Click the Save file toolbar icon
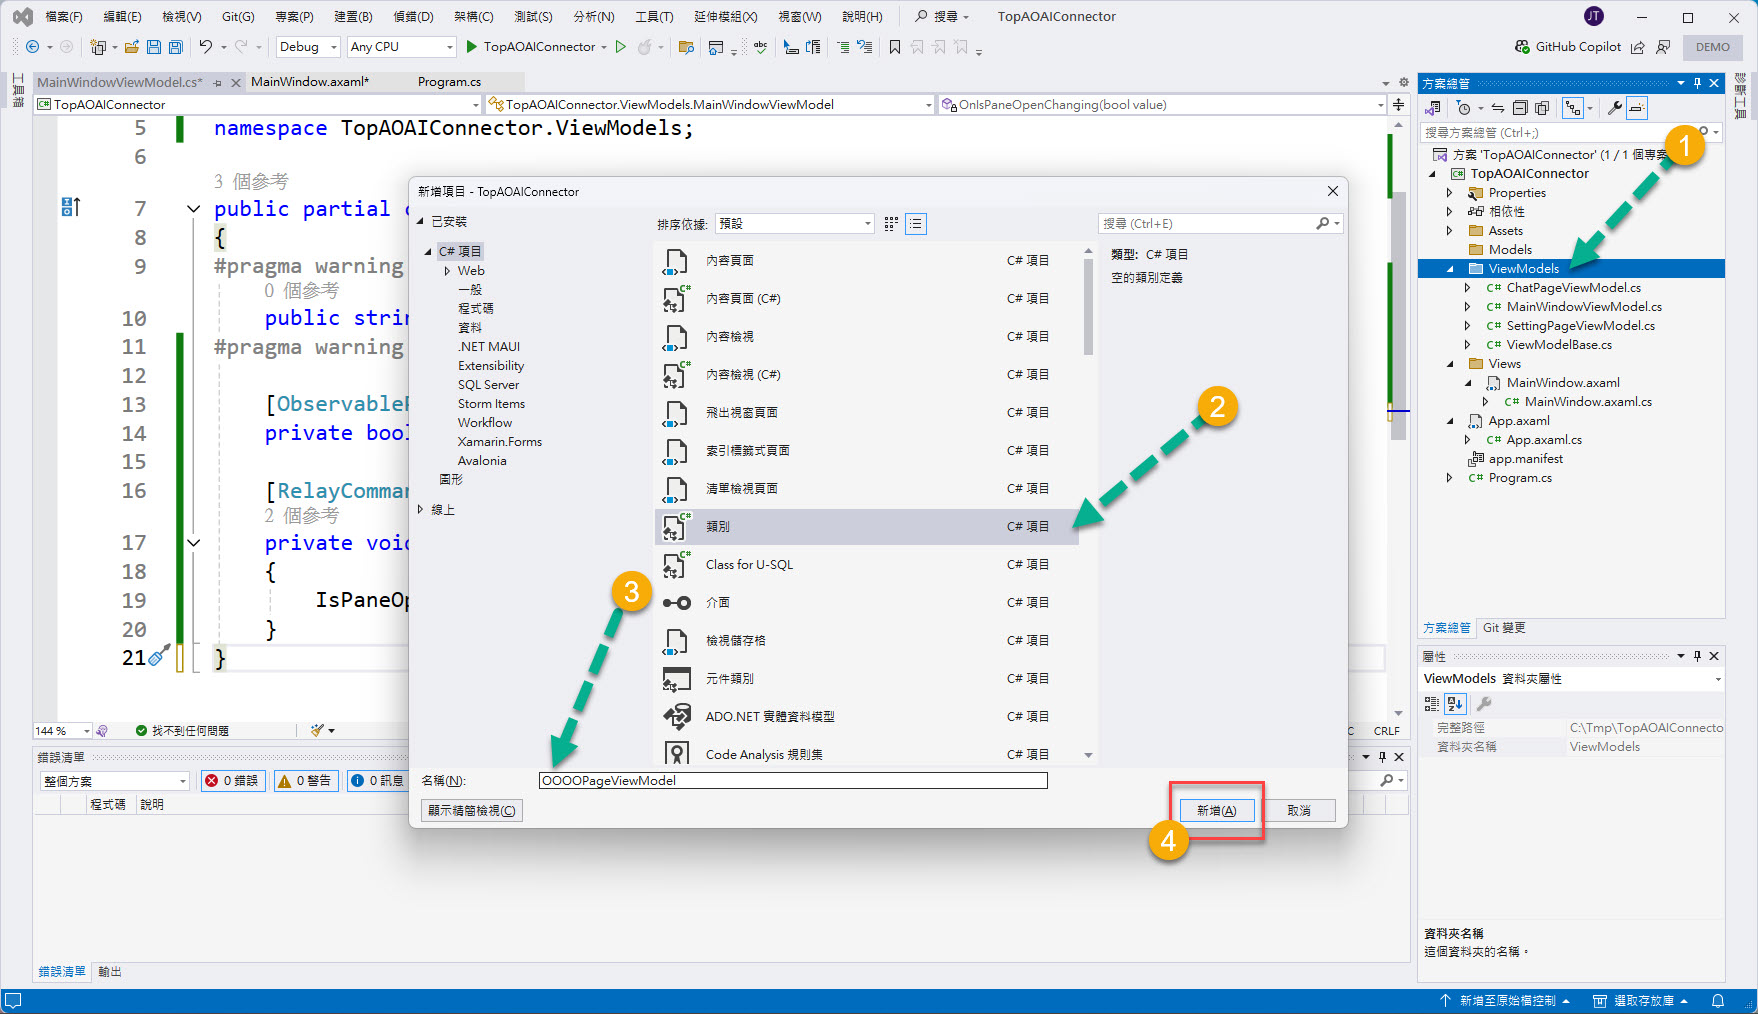 pyautogui.click(x=154, y=47)
